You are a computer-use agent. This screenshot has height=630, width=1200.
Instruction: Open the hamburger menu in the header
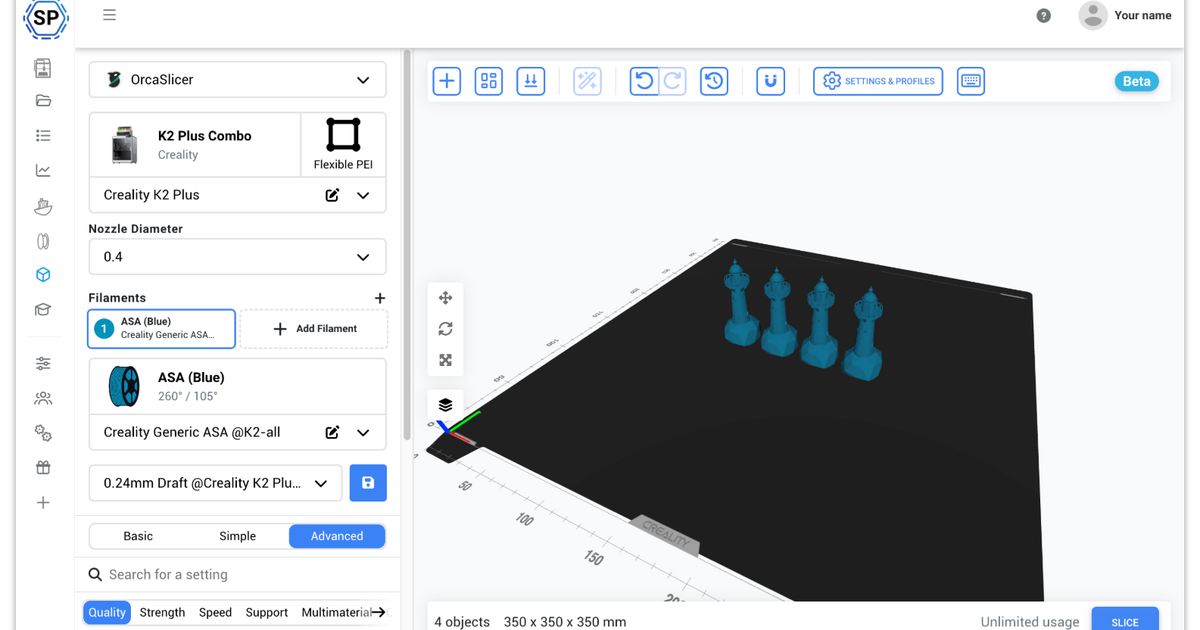coord(109,15)
